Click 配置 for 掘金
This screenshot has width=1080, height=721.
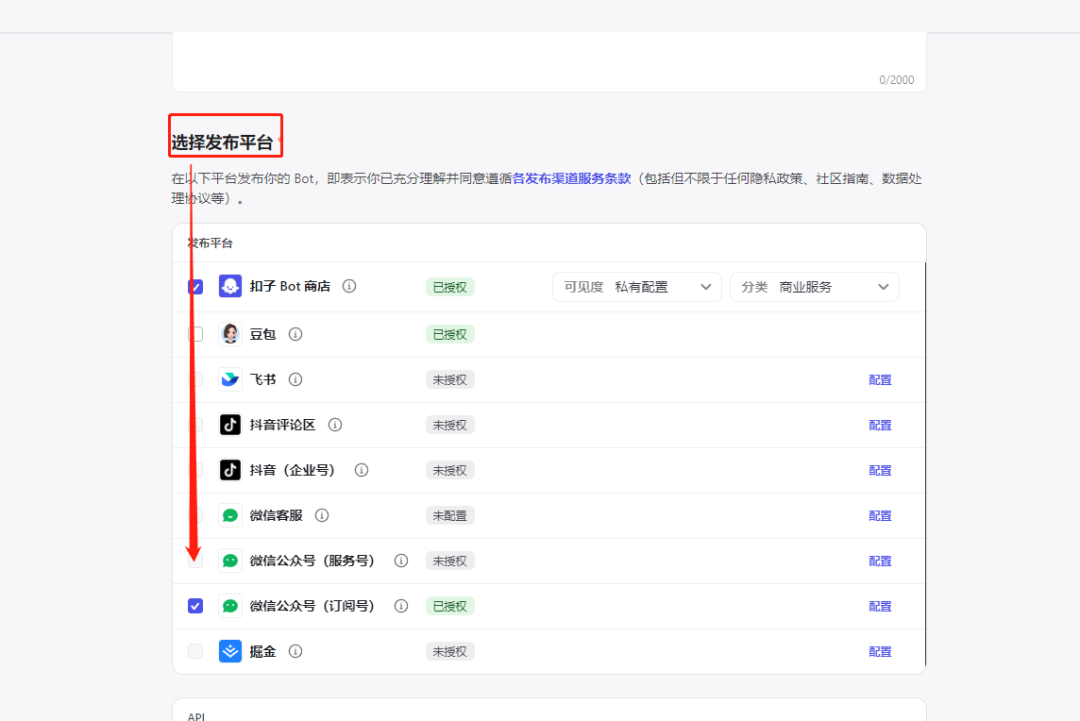coord(880,651)
